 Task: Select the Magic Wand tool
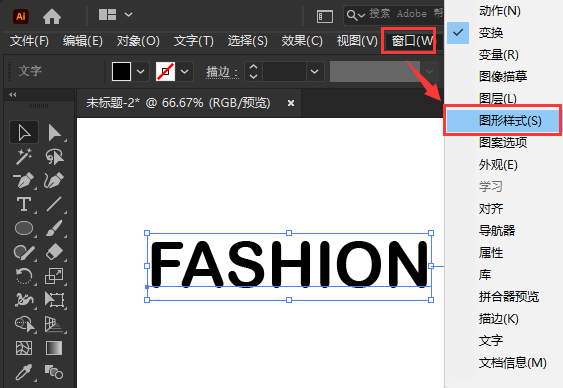[24, 156]
